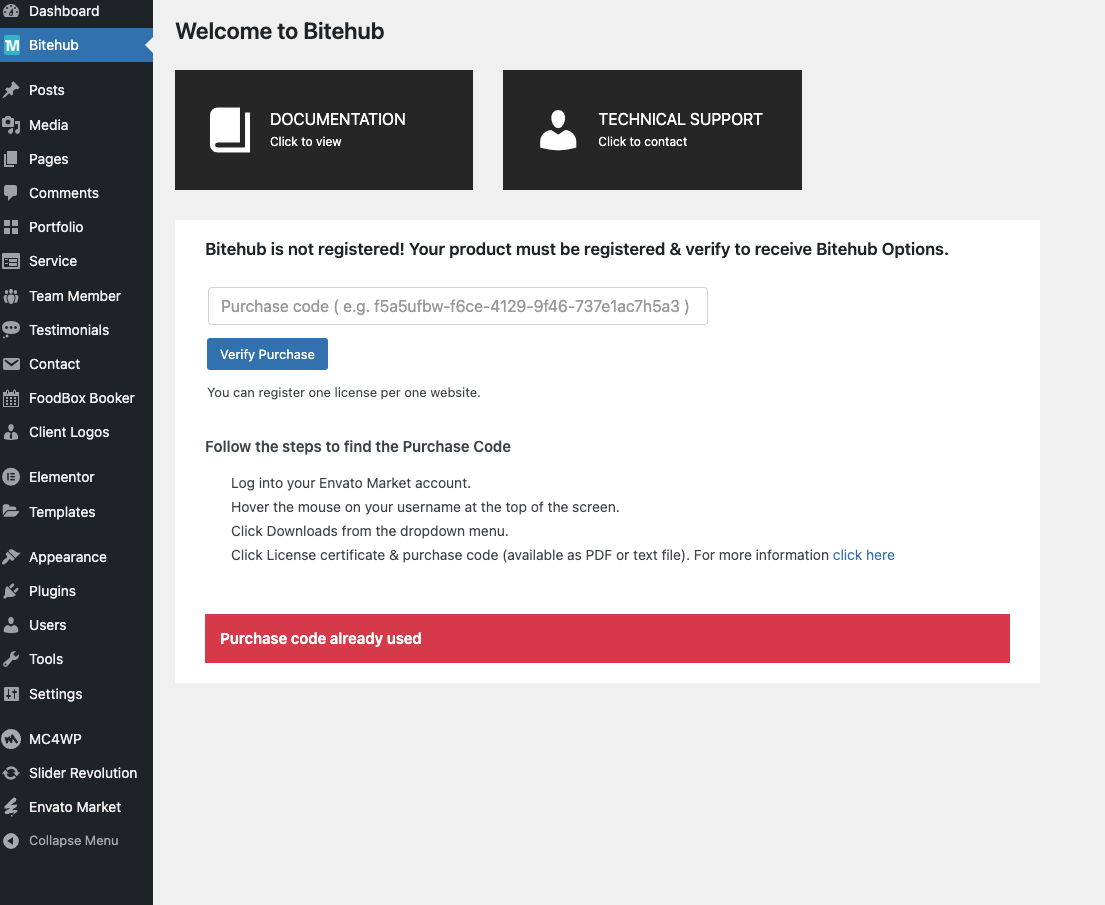
Task: Open the Settings menu item
Action: click(x=55, y=694)
